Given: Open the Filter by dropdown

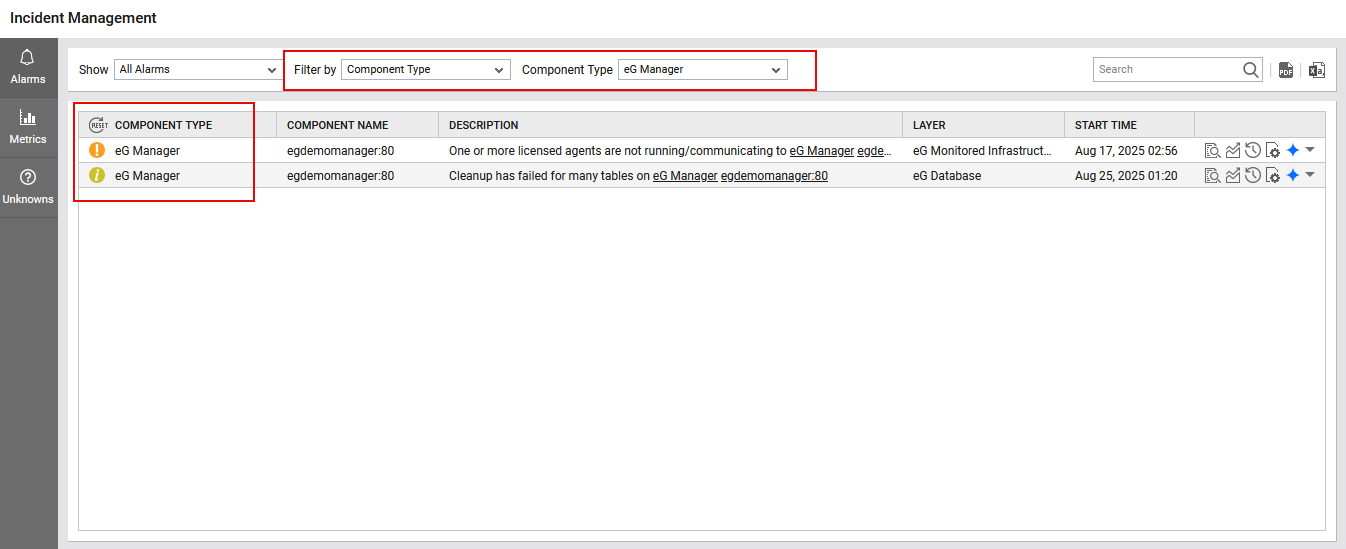Looking at the screenshot, I should (x=425, y=70).
